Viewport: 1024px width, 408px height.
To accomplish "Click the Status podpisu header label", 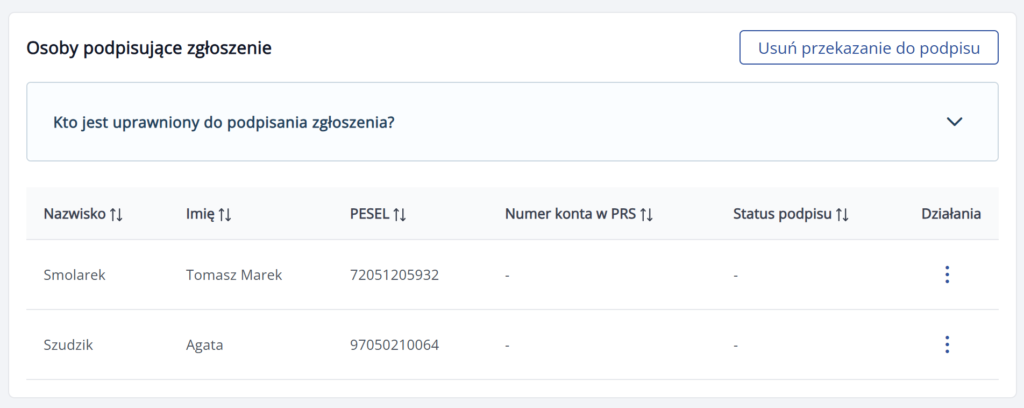I will (782, 213).
